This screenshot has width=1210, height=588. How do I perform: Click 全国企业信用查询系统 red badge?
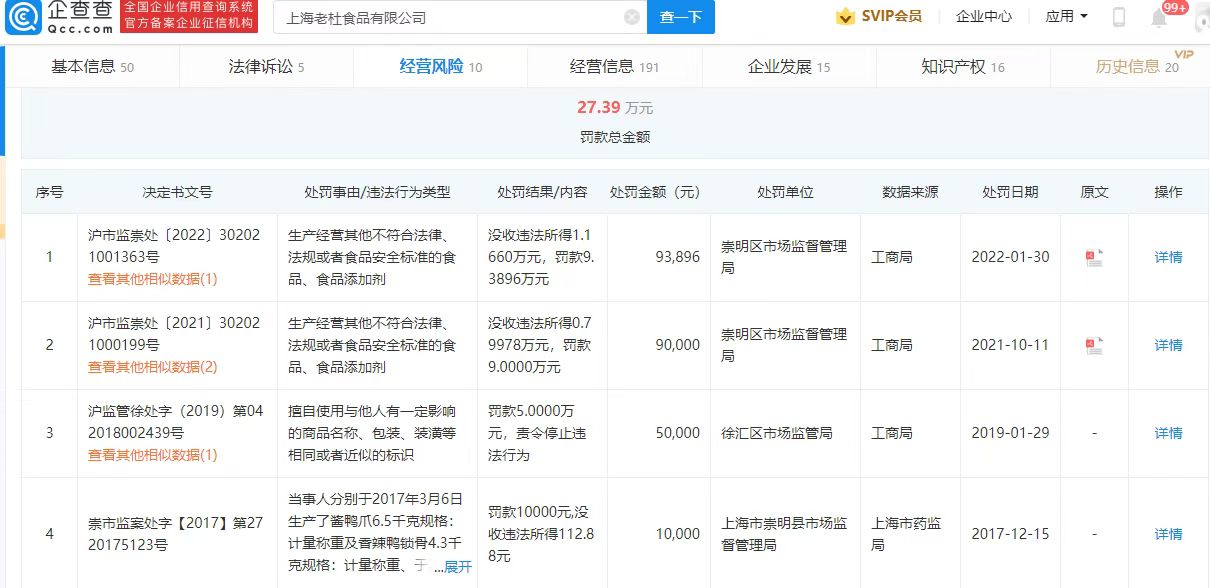[x=188, y=15]
